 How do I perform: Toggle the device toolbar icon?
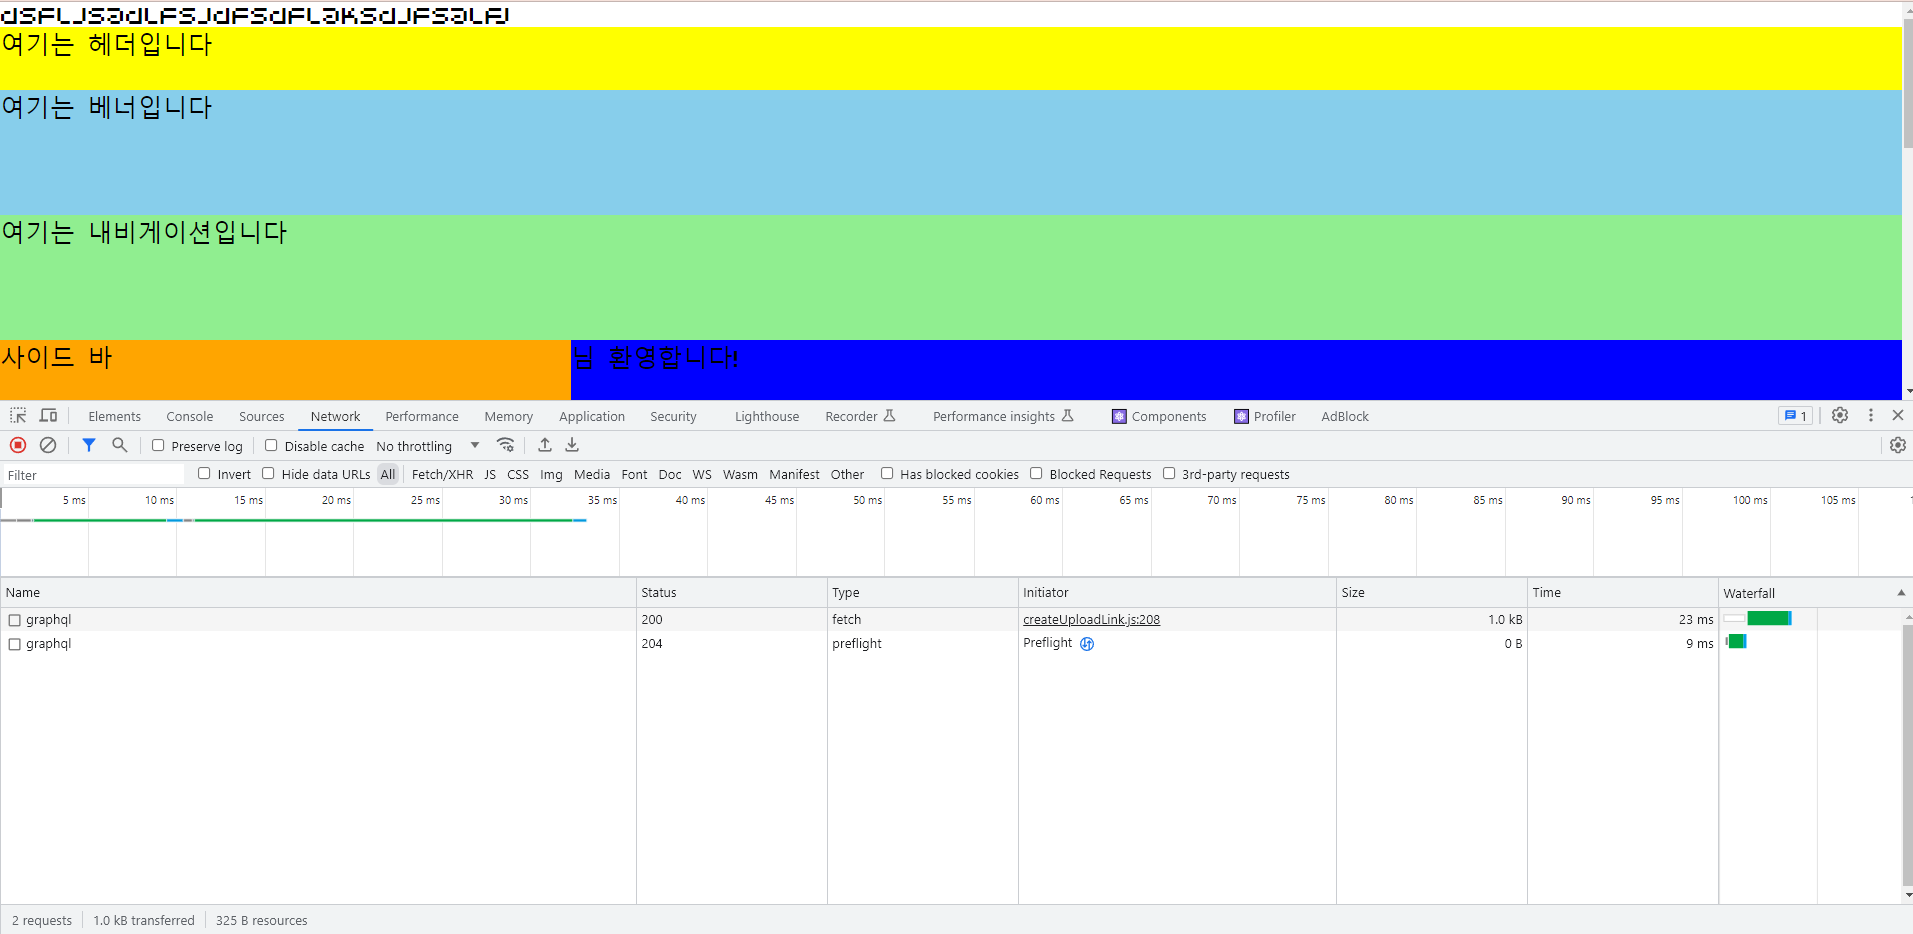(48, 415)
